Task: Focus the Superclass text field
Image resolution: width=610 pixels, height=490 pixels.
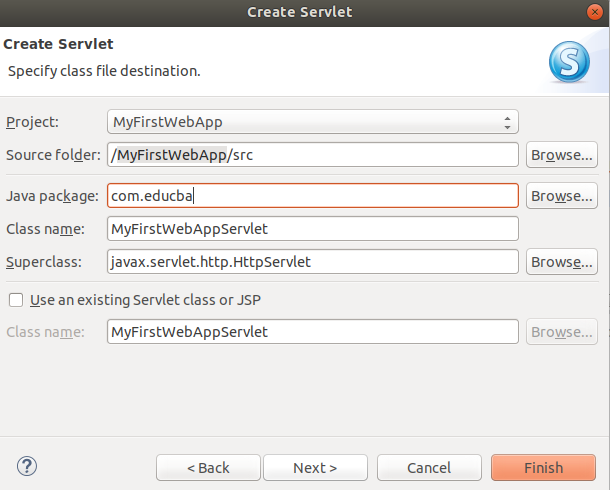Action: pos(312,262)
